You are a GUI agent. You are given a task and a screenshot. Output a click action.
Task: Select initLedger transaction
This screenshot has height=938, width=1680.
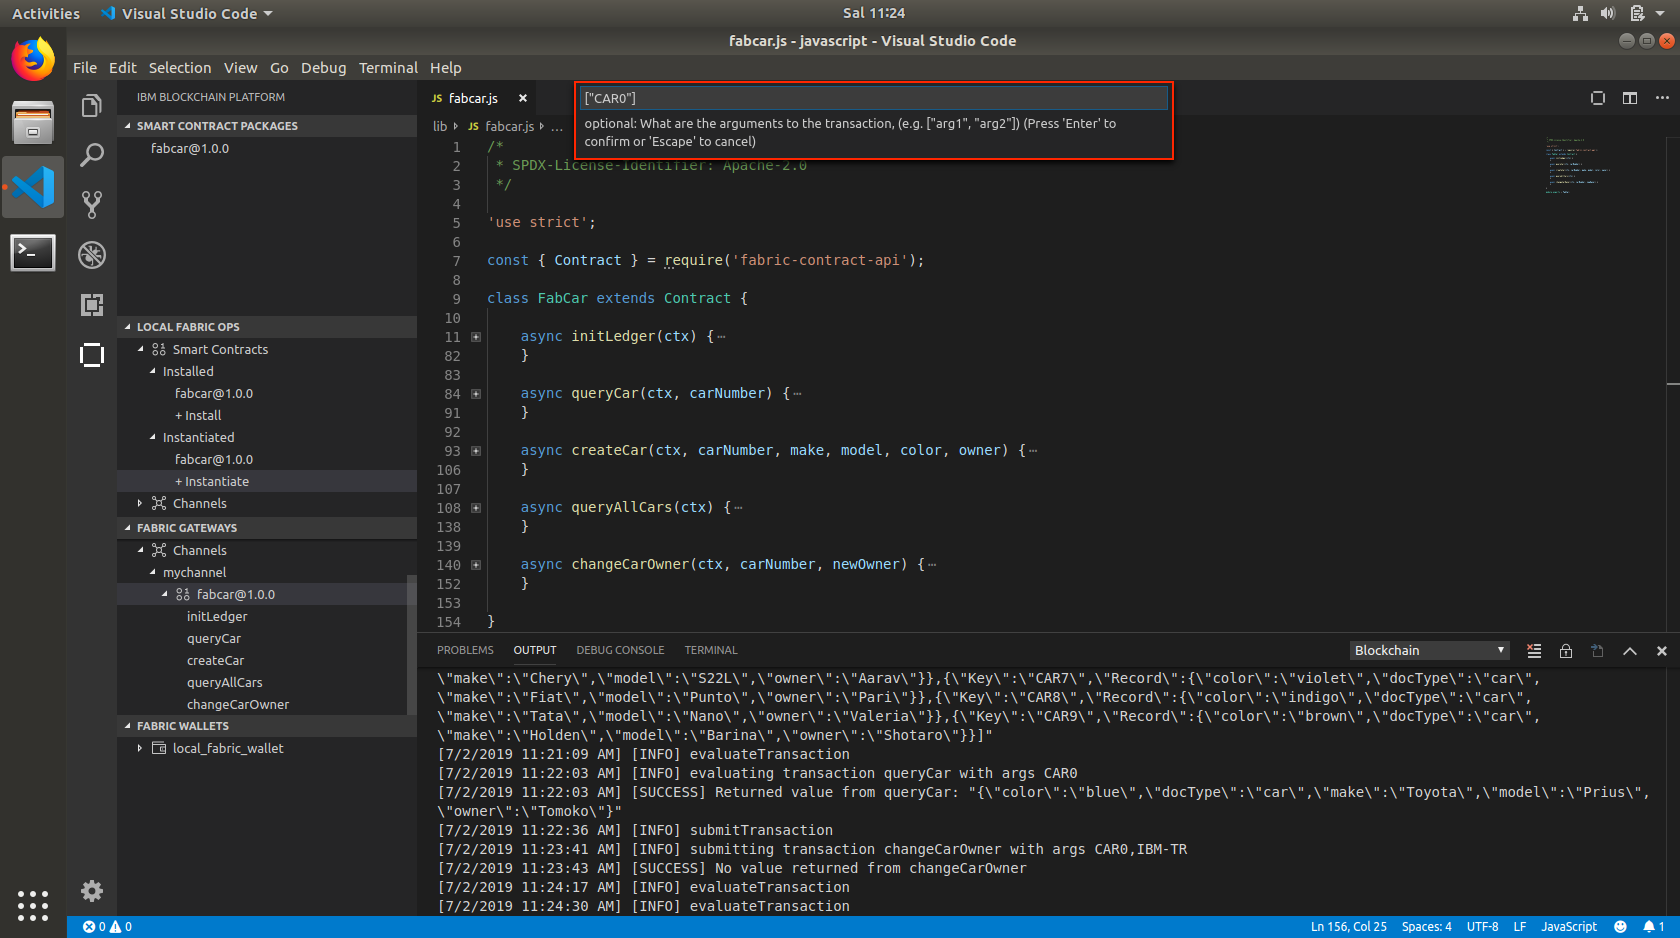(217, 617)
